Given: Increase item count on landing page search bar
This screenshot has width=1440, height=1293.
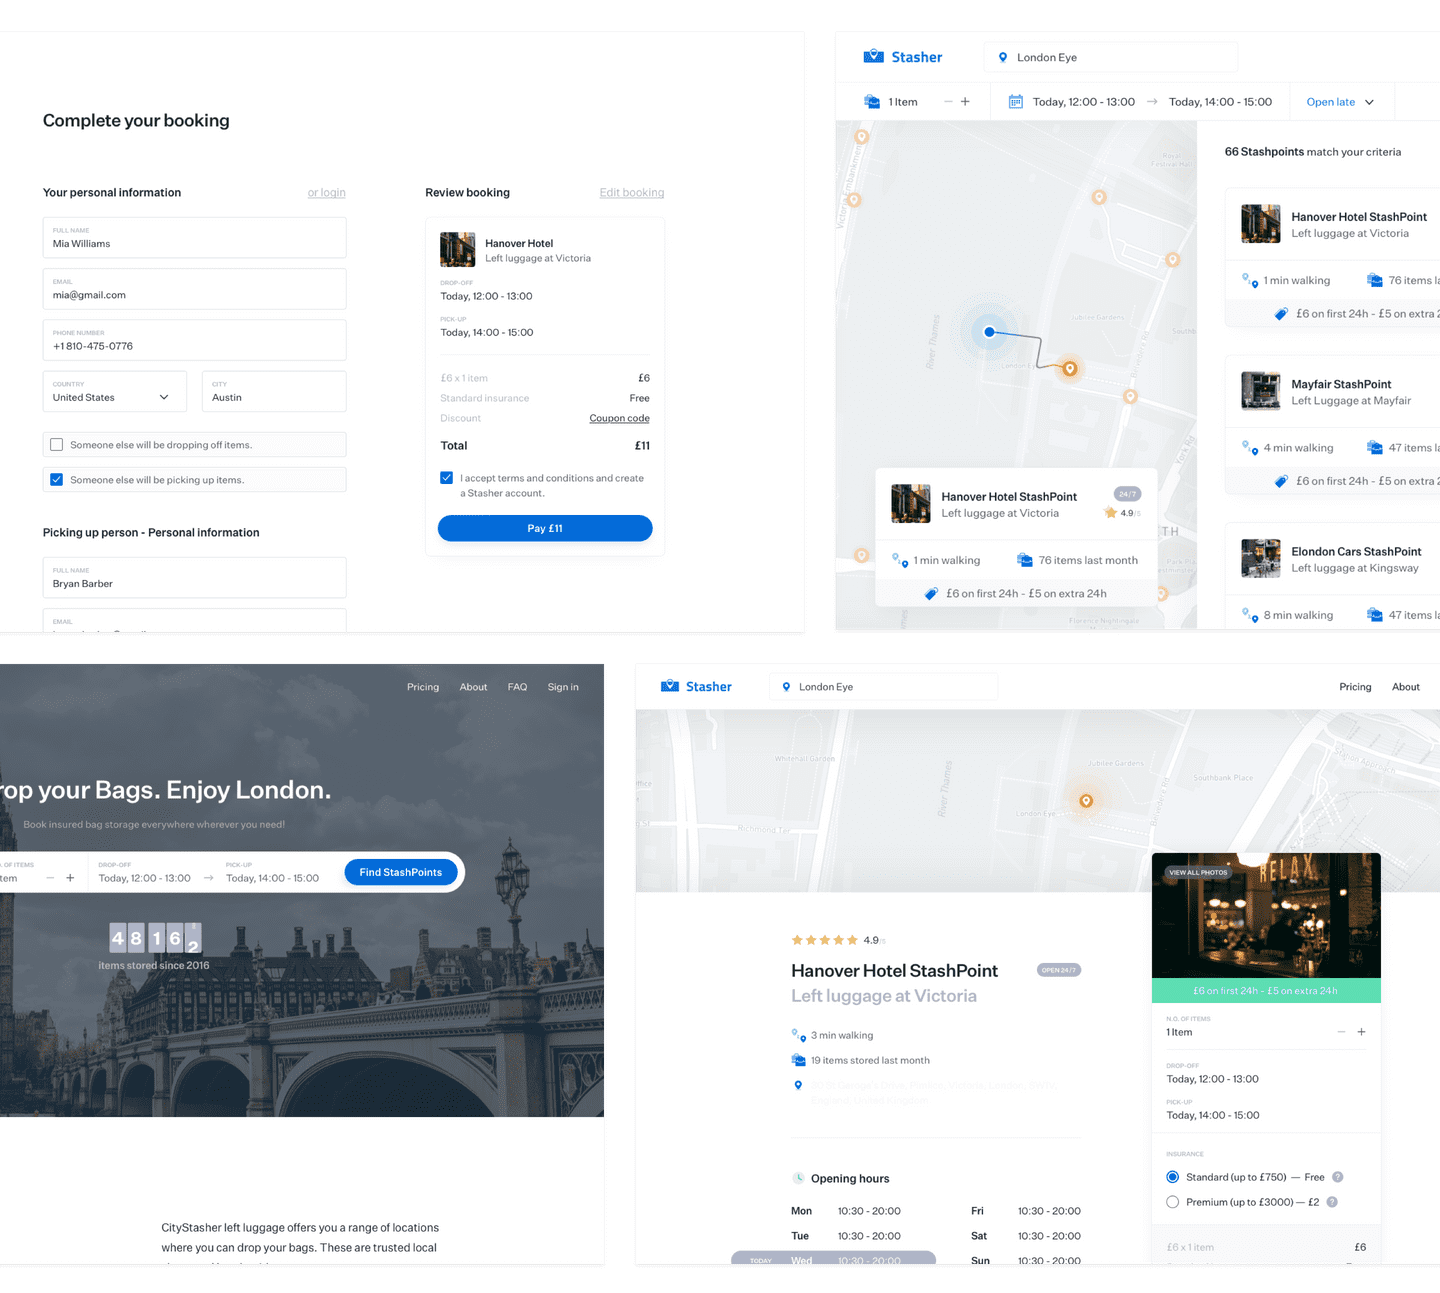Looking at the screenshot, I should pyautogui.click(x=70, y=878).
